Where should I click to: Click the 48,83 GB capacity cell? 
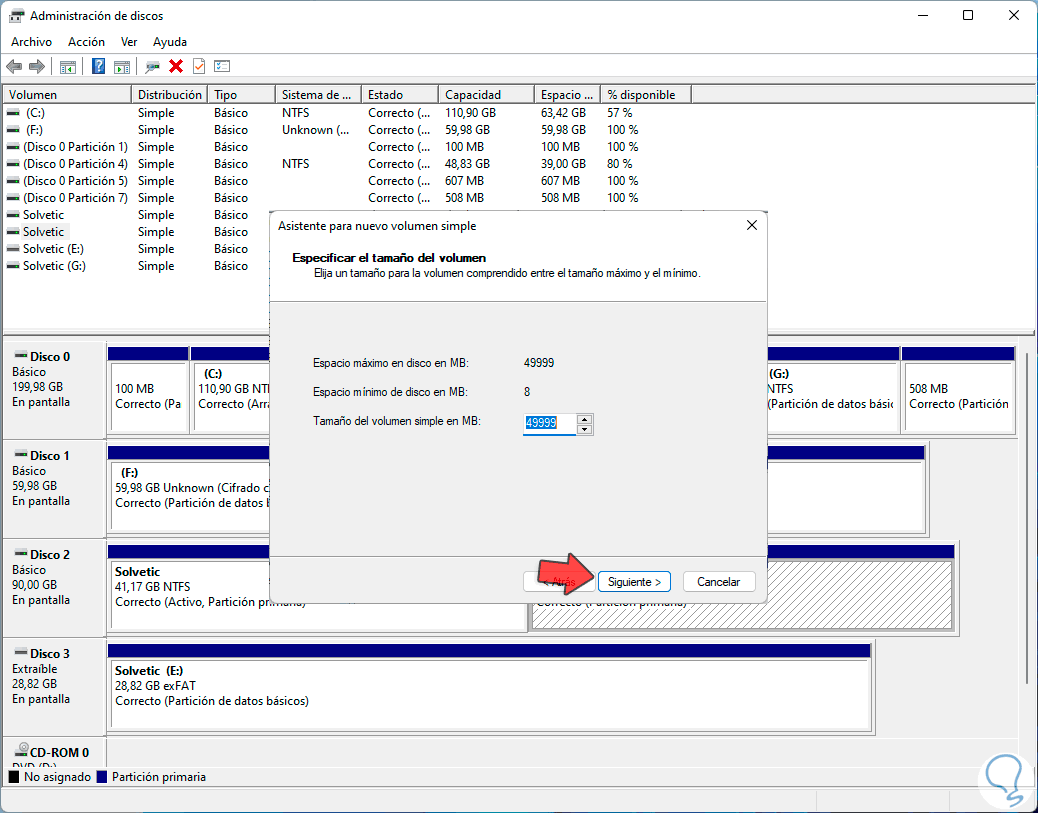pos(467,164)
